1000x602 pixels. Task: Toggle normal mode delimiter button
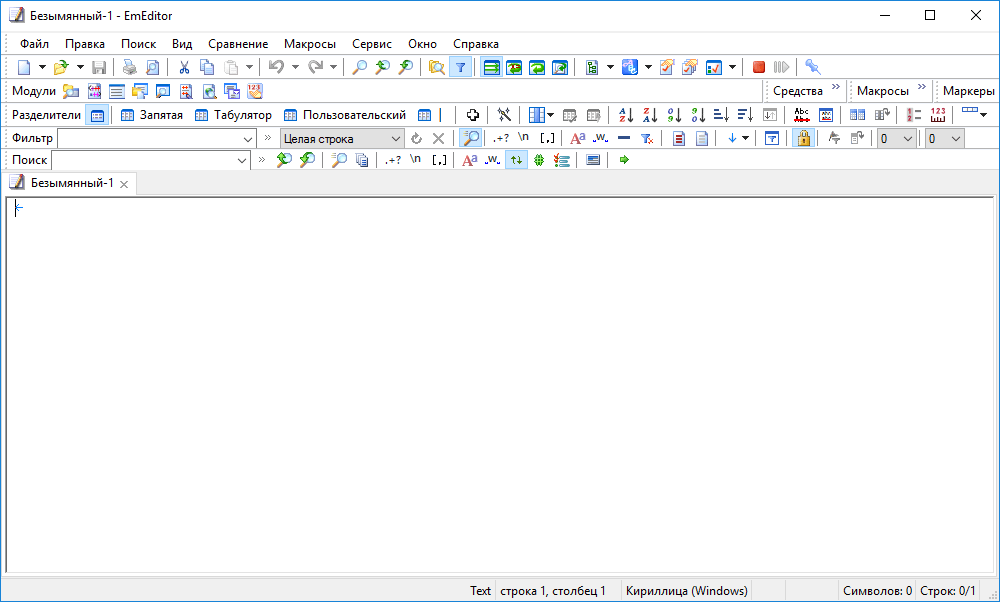pos(97,115)
